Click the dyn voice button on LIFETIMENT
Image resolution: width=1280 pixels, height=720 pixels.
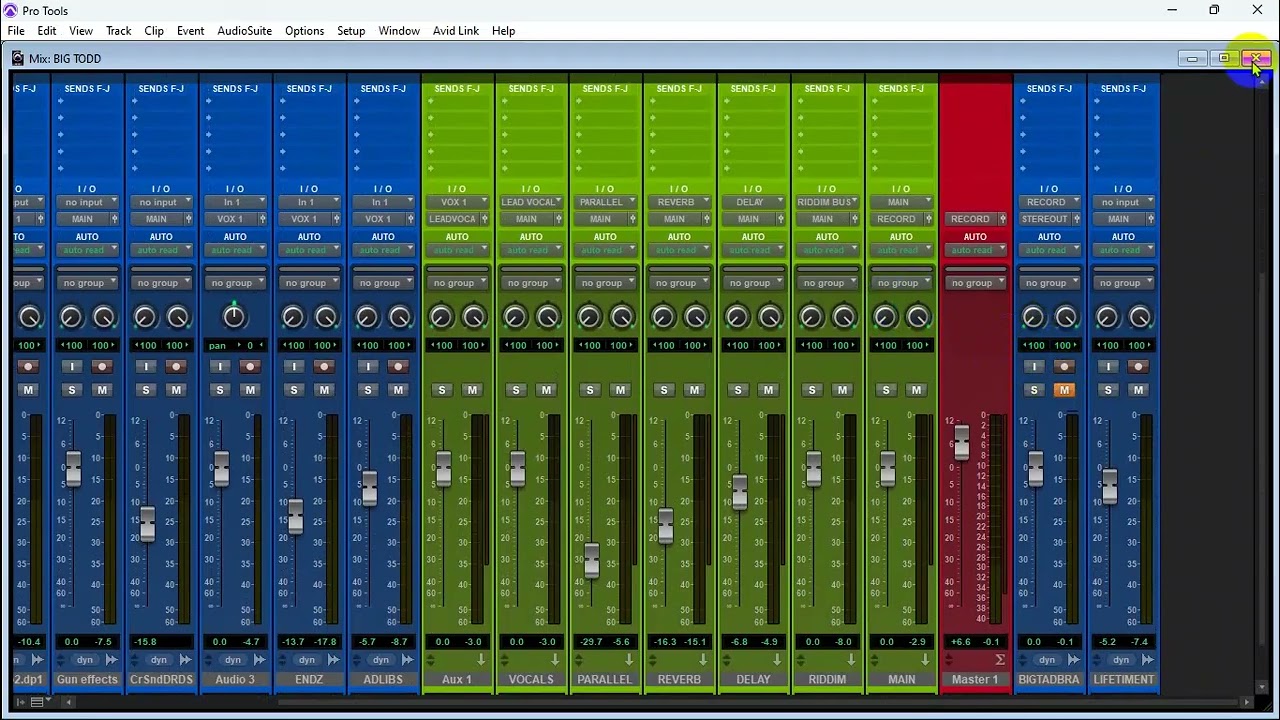pos(1121,660)
